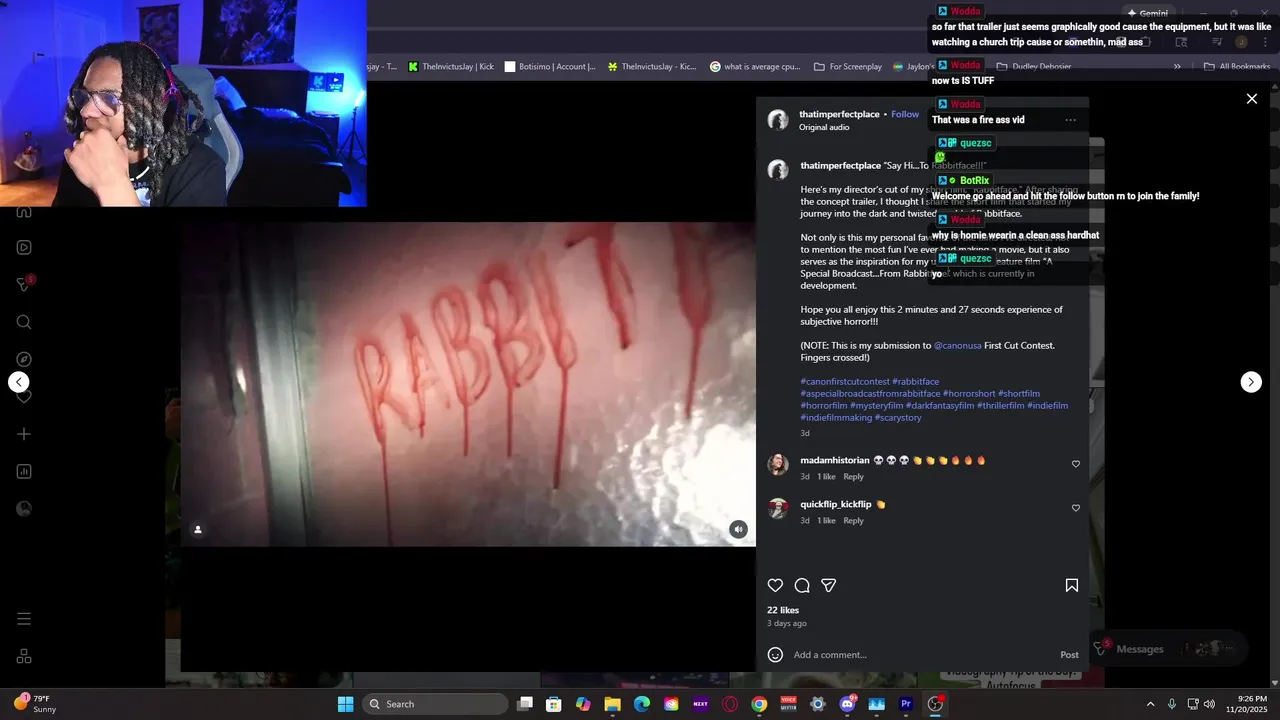Open the Instagram search icon in sidebar
This screenshot has width=1280, height=720.
[24, 322]
